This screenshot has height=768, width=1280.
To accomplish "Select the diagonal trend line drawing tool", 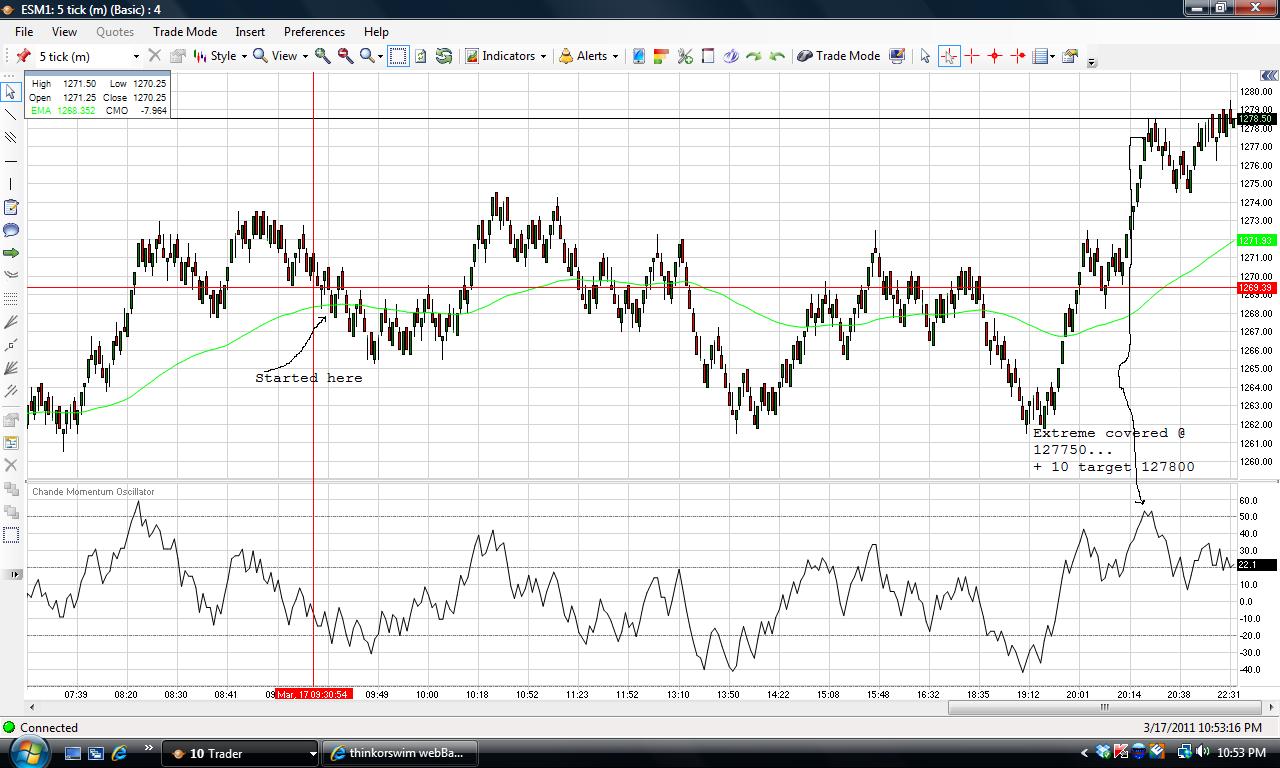I will coord(11,115).
